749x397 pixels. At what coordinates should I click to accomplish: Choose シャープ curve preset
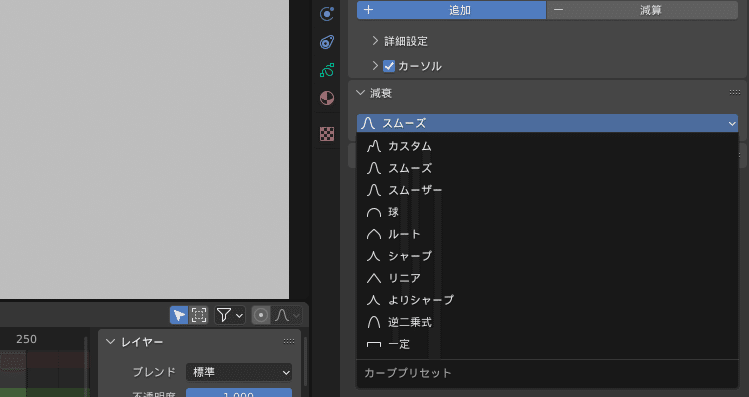547,256
